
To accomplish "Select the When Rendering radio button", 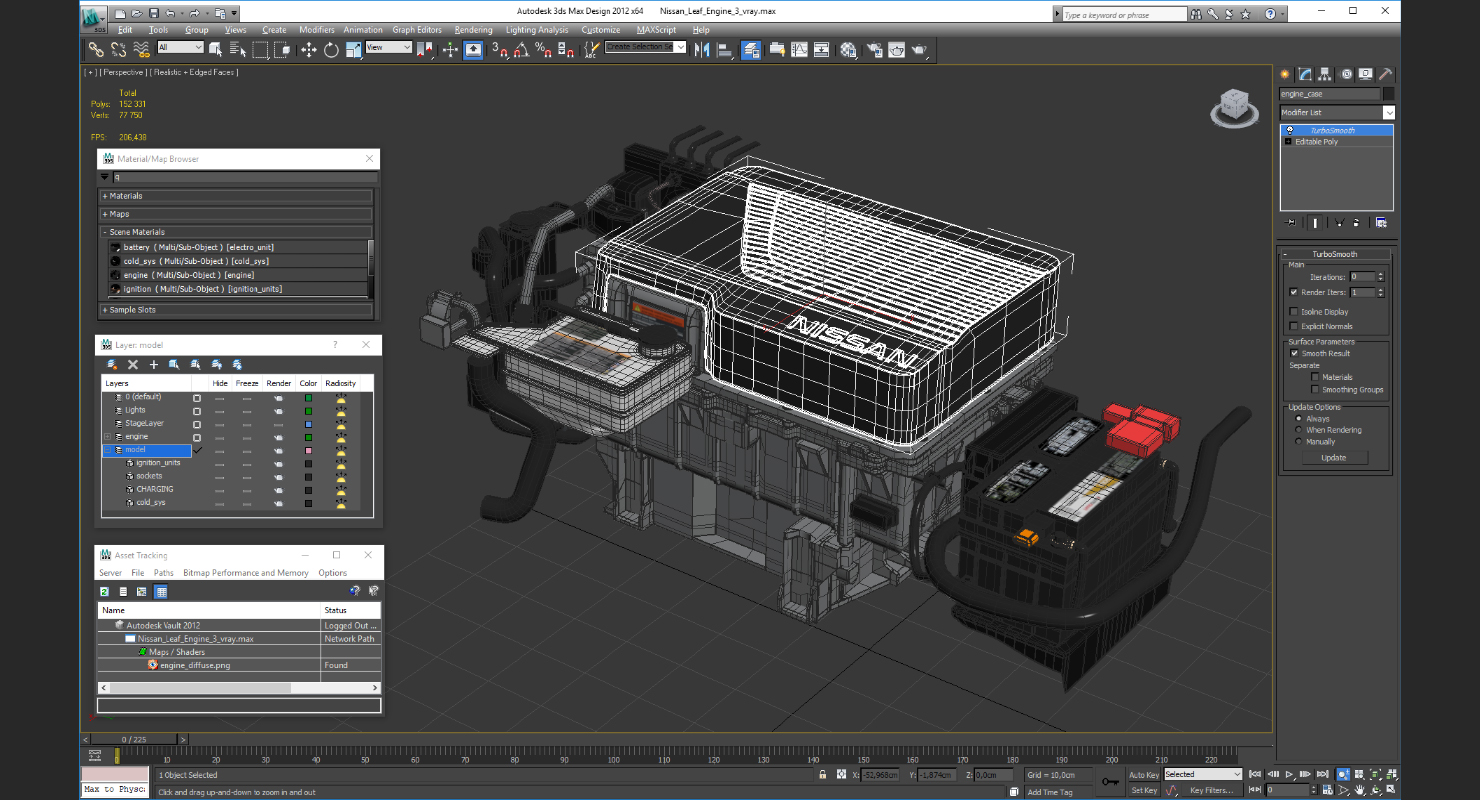I will [x=1299, y=430].
